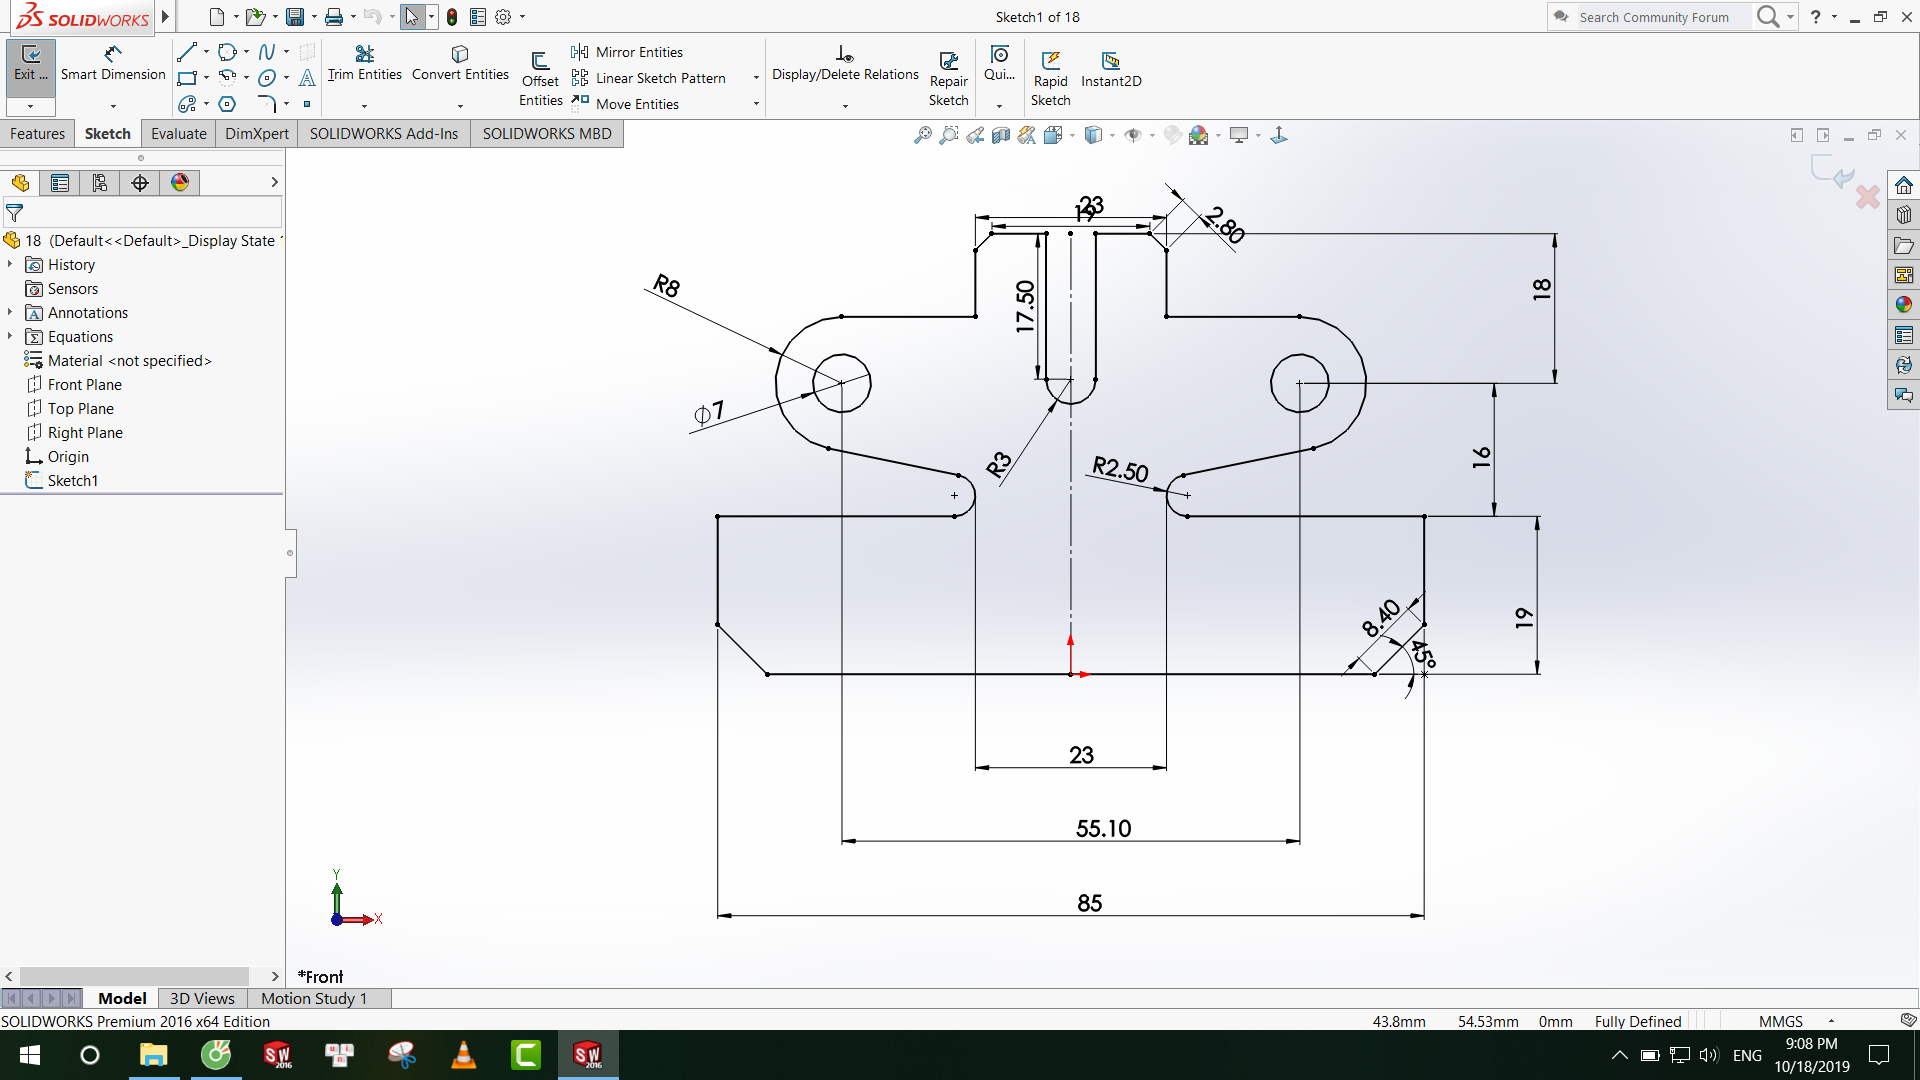Screen dimensions: 1920x1080
Task: Open Linear Sketch Pattern dropdown arrow
Action: pyautogui.click(x=756, y=78)
